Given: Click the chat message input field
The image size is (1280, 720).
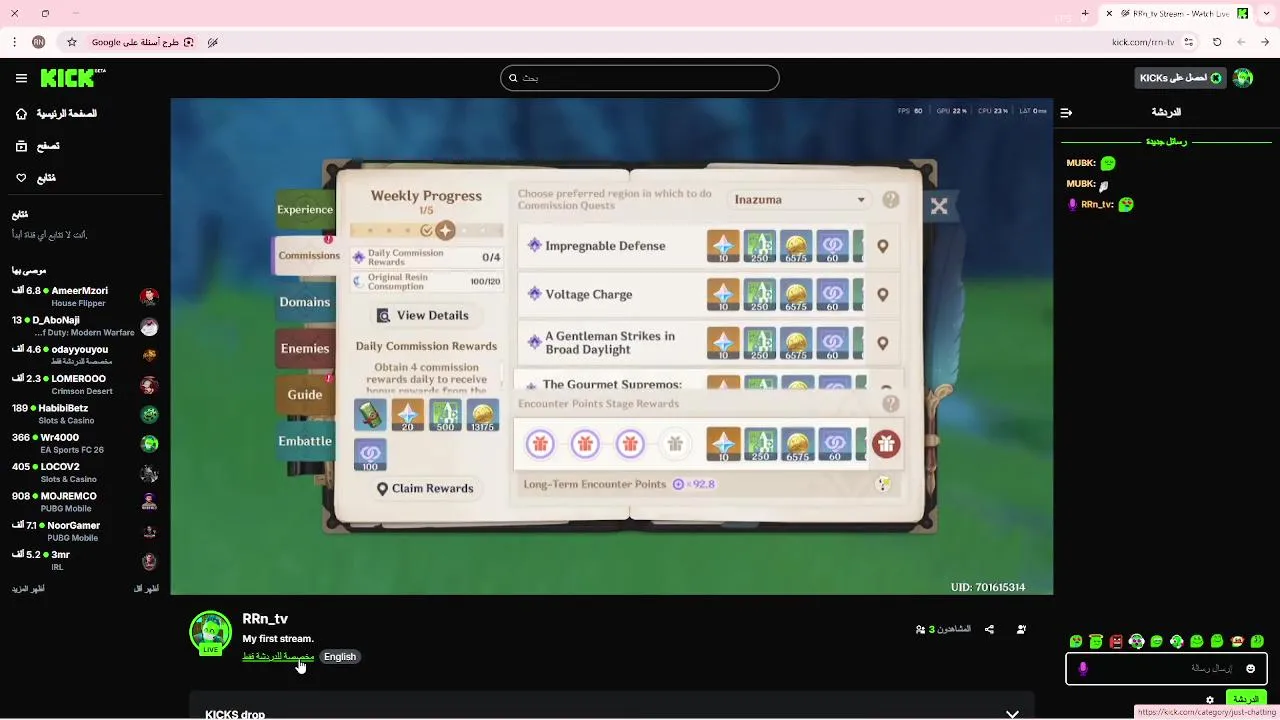Looking at the screenshot, I should [x=1166, y=668].
